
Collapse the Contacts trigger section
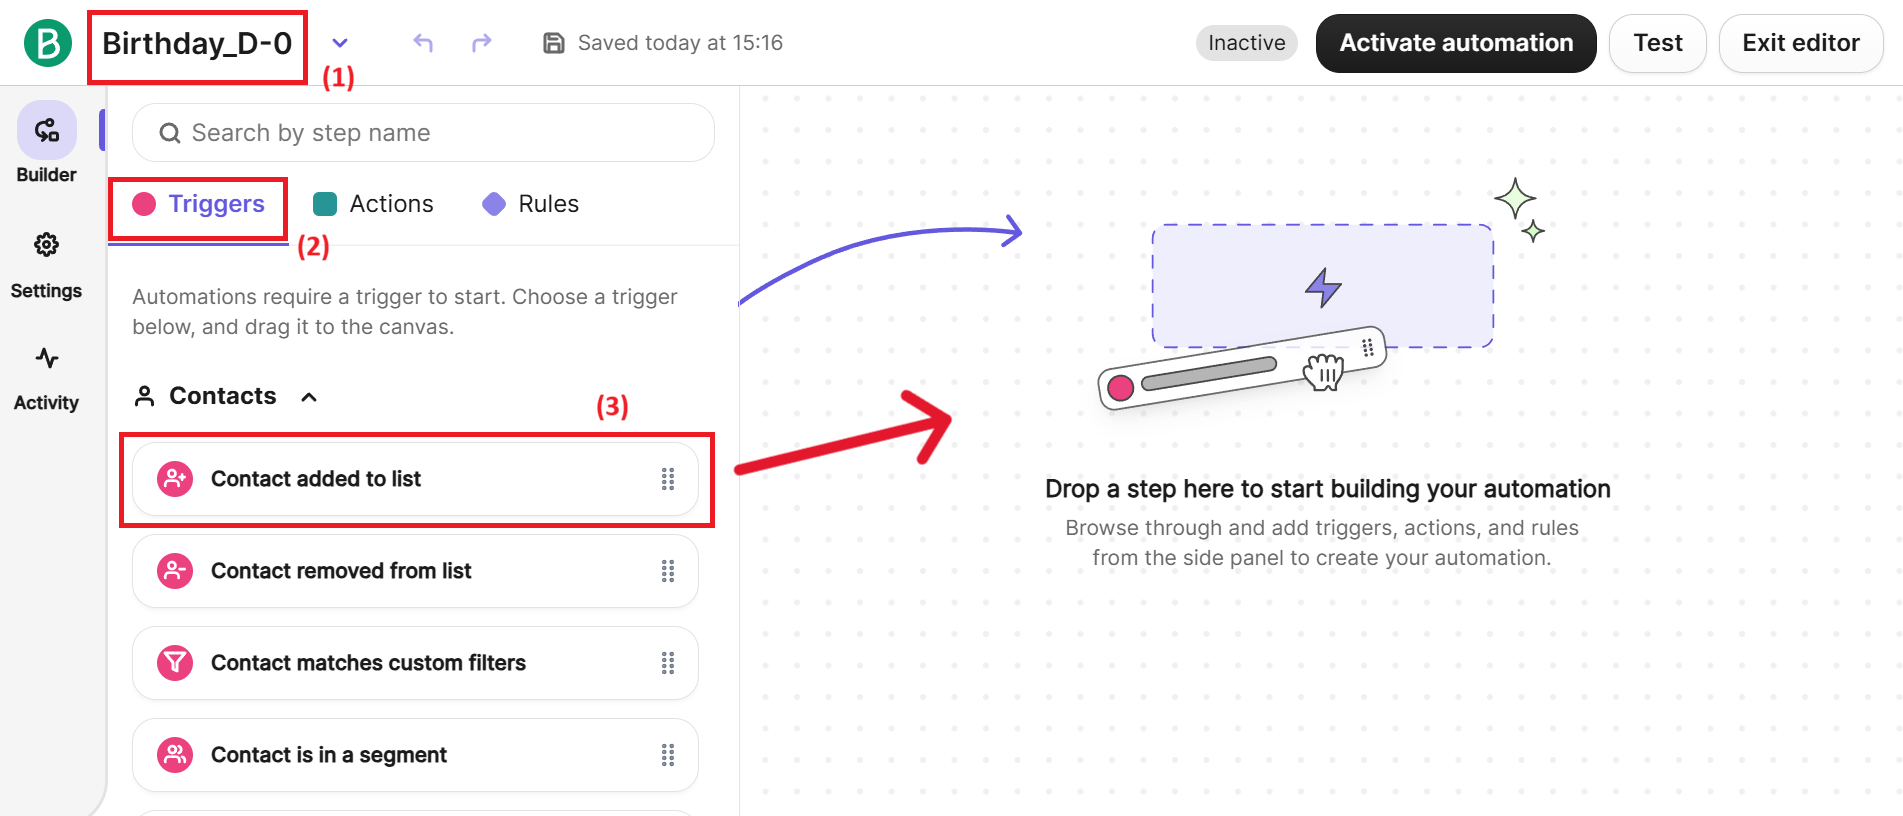point(309,397)
